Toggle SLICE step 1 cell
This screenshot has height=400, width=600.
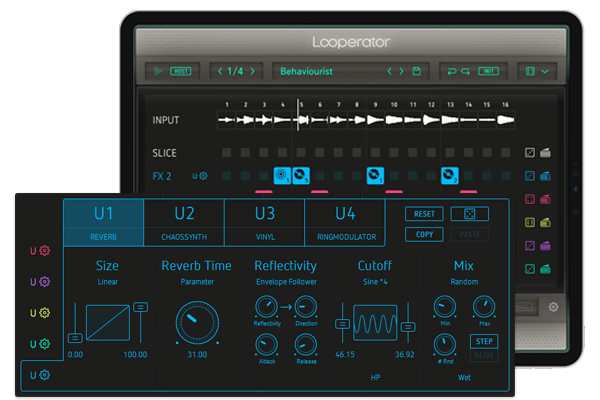point(227,153)
